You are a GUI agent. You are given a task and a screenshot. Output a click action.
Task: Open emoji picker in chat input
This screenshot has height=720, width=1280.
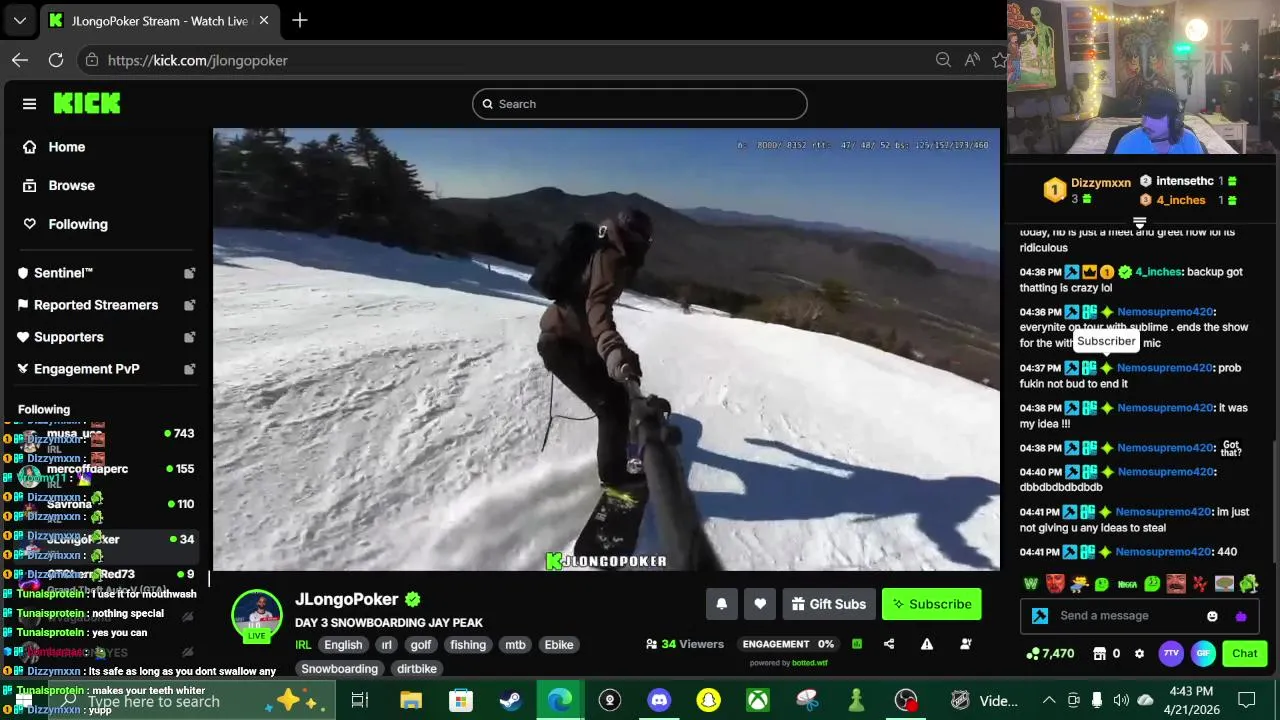(x=1212, y=616)
